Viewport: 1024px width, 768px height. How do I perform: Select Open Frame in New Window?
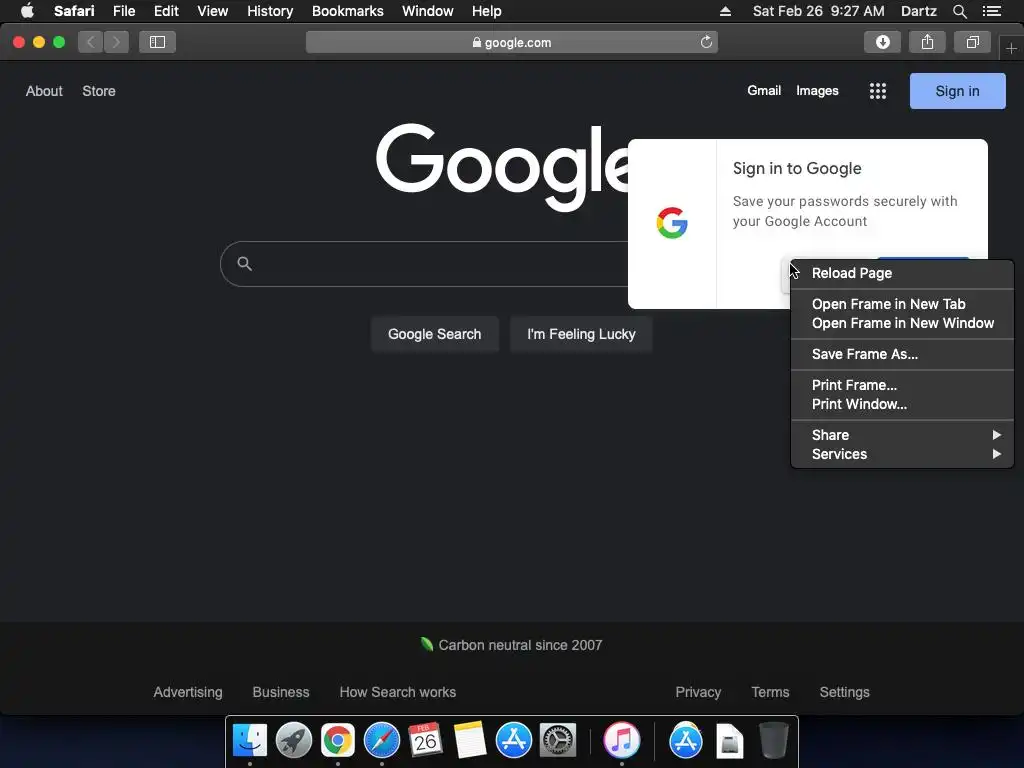(902, 323)
